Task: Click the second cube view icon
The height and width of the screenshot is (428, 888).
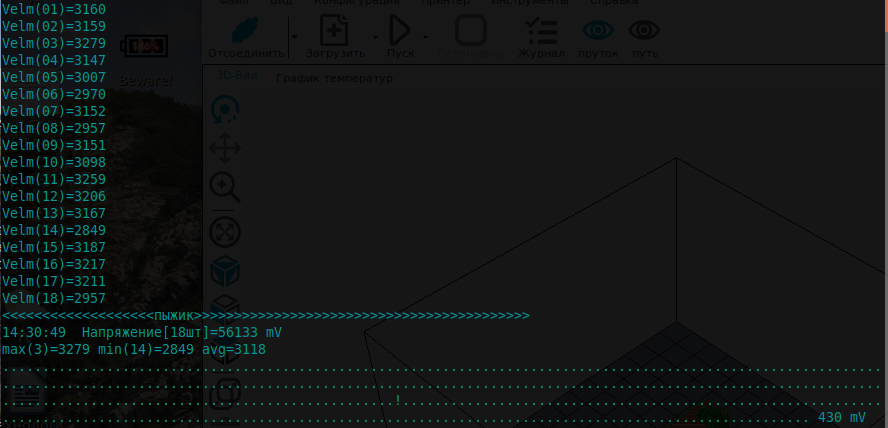Action: click(x=225, y=310)
